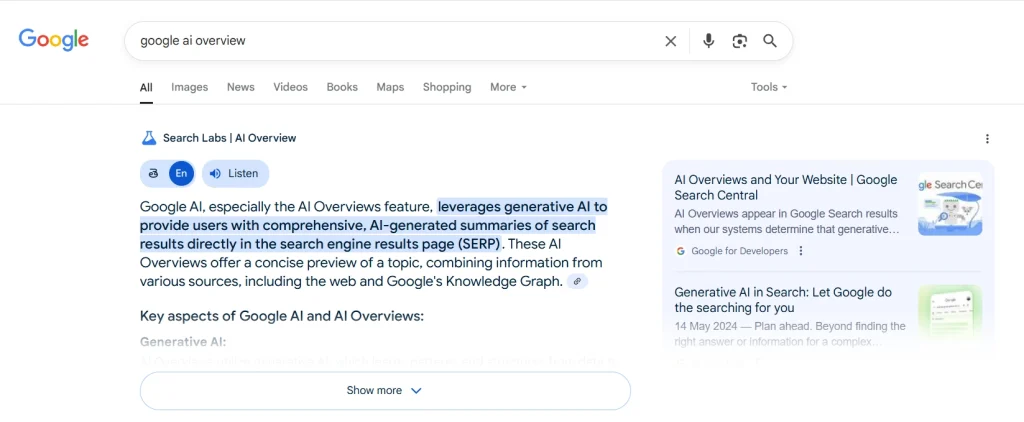
Task: Click into the search input field
Action: [390, 41]
